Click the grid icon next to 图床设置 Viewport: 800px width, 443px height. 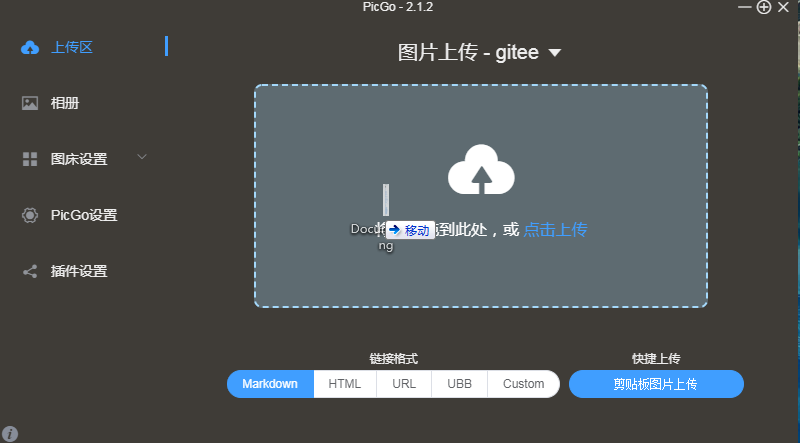click(x=30, y=159)
